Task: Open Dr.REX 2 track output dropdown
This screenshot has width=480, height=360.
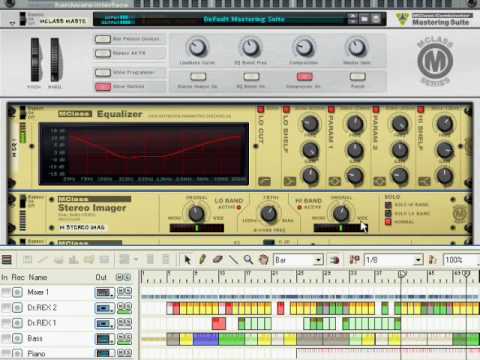Action: [105, 308]
